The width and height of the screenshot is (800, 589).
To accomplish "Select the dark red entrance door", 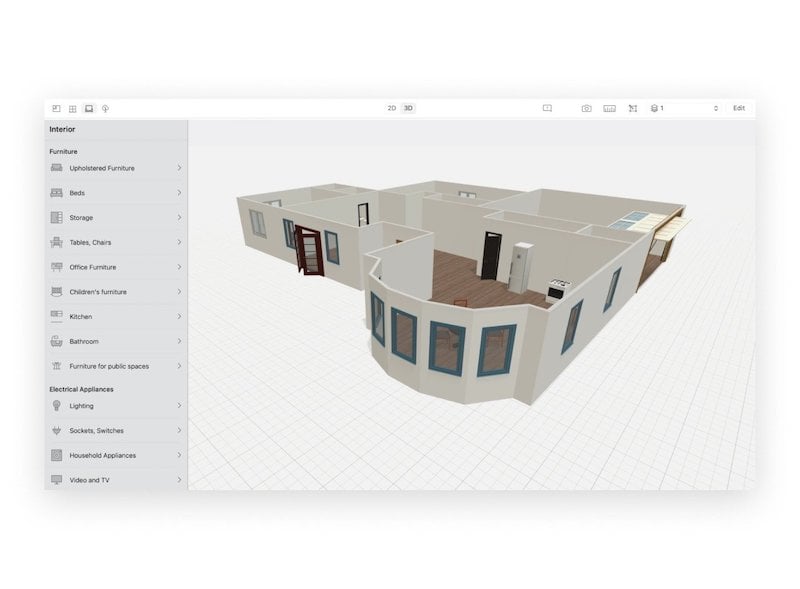I will (309, 251).
